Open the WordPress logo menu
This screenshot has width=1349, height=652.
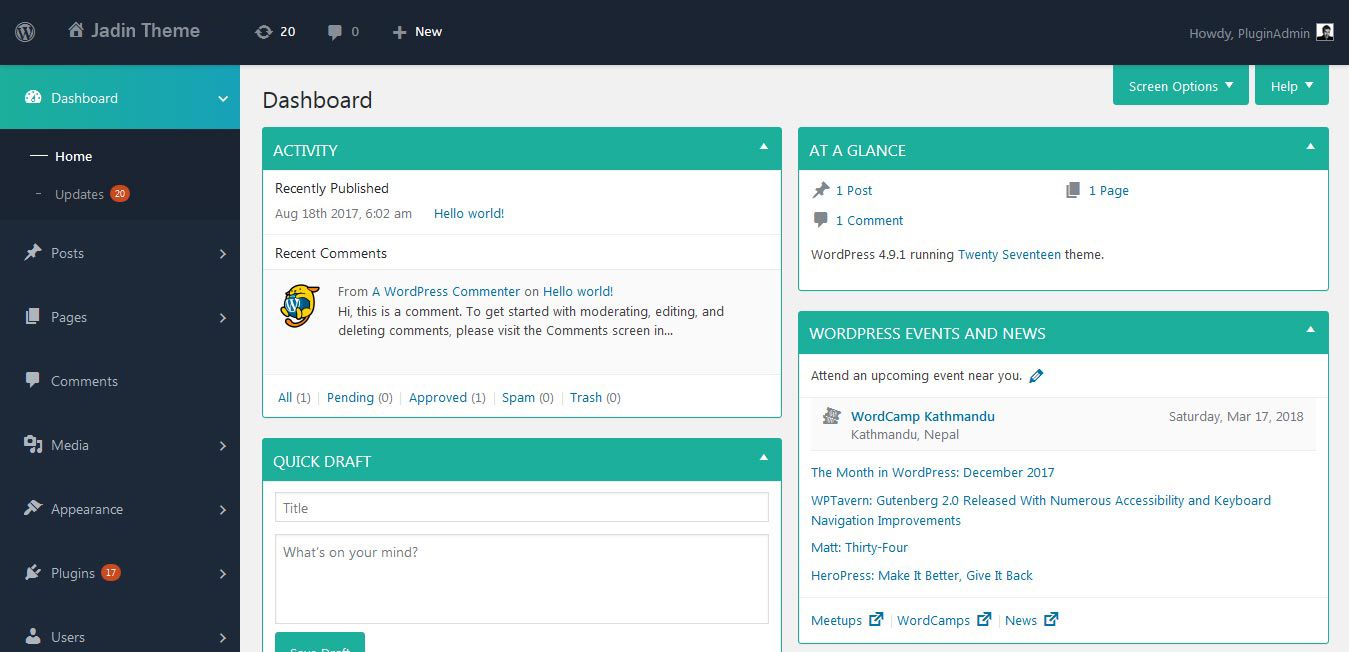25,32
